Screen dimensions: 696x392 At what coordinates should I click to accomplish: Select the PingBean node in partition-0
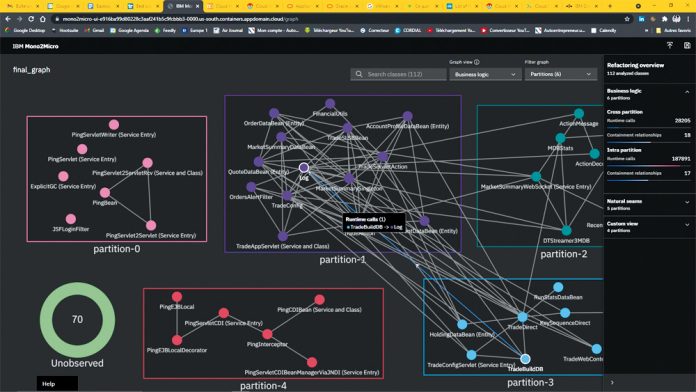tap(105, 193)
